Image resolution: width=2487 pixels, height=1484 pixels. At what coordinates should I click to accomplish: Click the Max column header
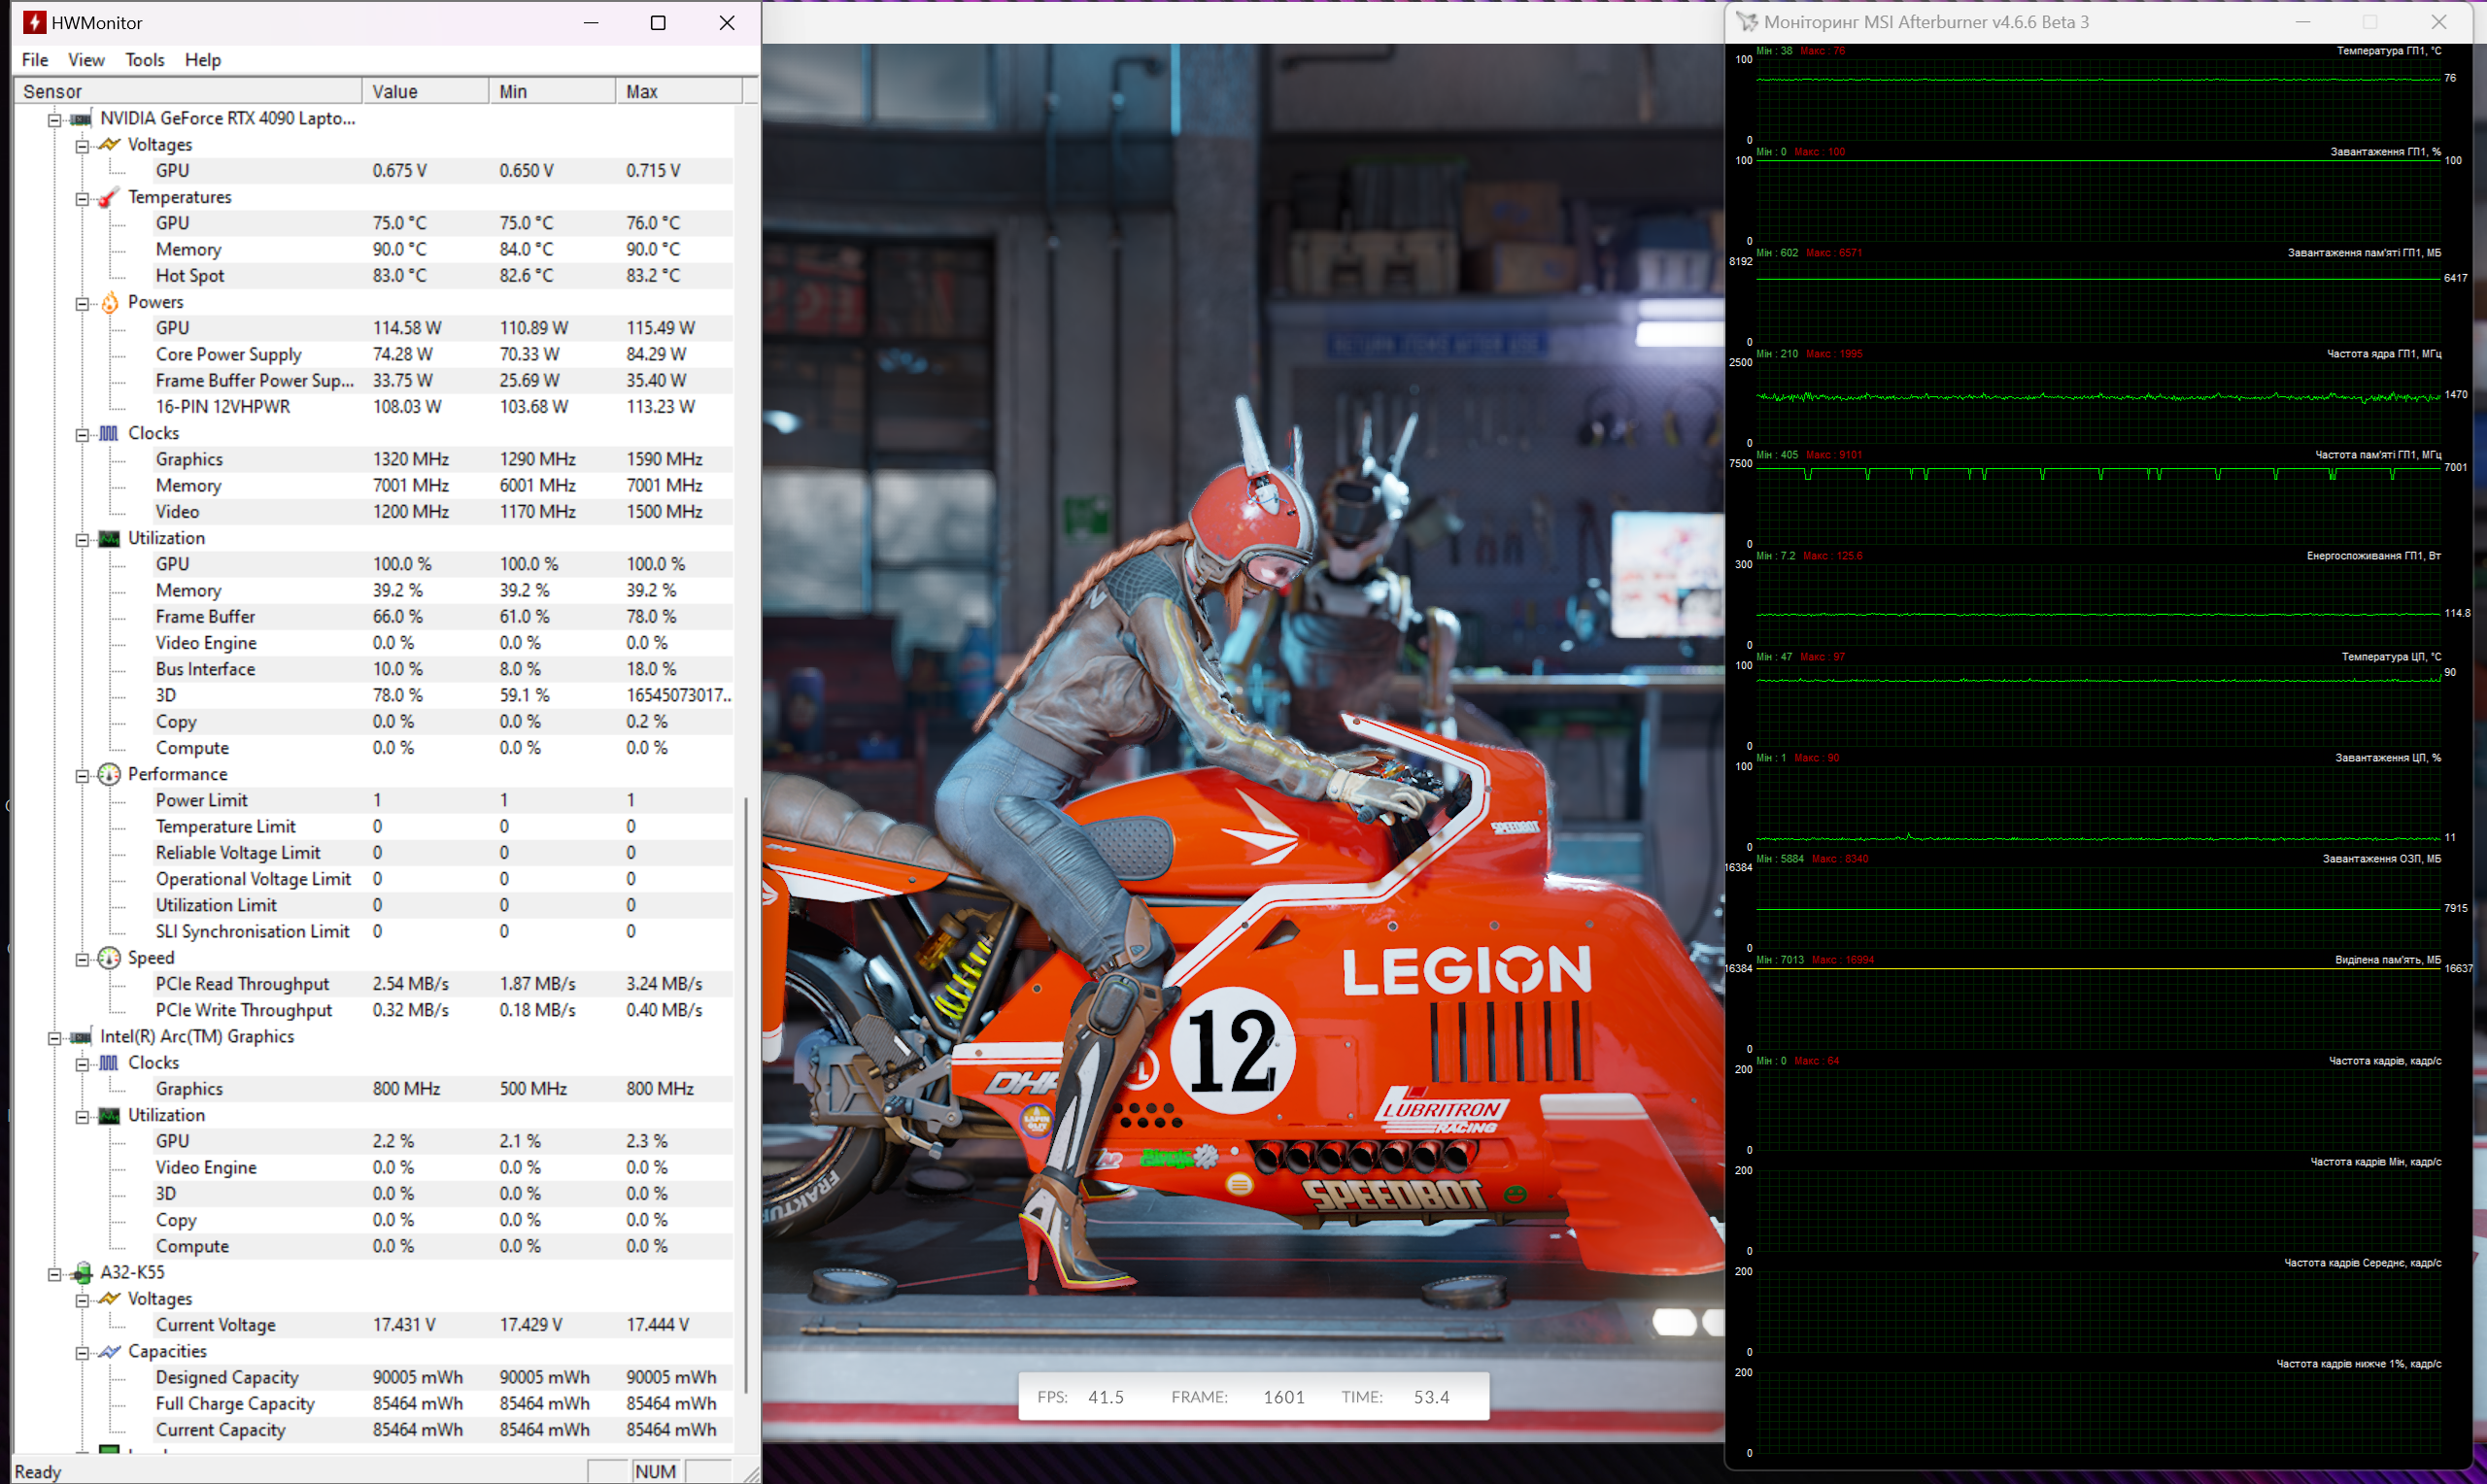678,91
